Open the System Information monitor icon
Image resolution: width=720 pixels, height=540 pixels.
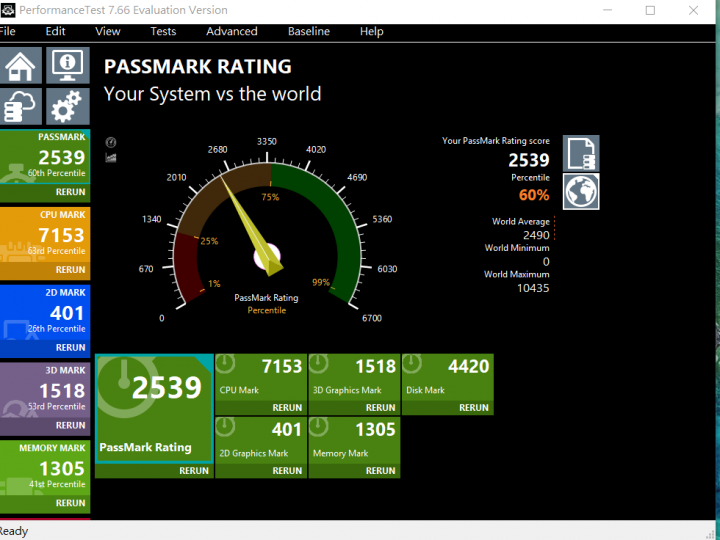(x=68, y=65)
